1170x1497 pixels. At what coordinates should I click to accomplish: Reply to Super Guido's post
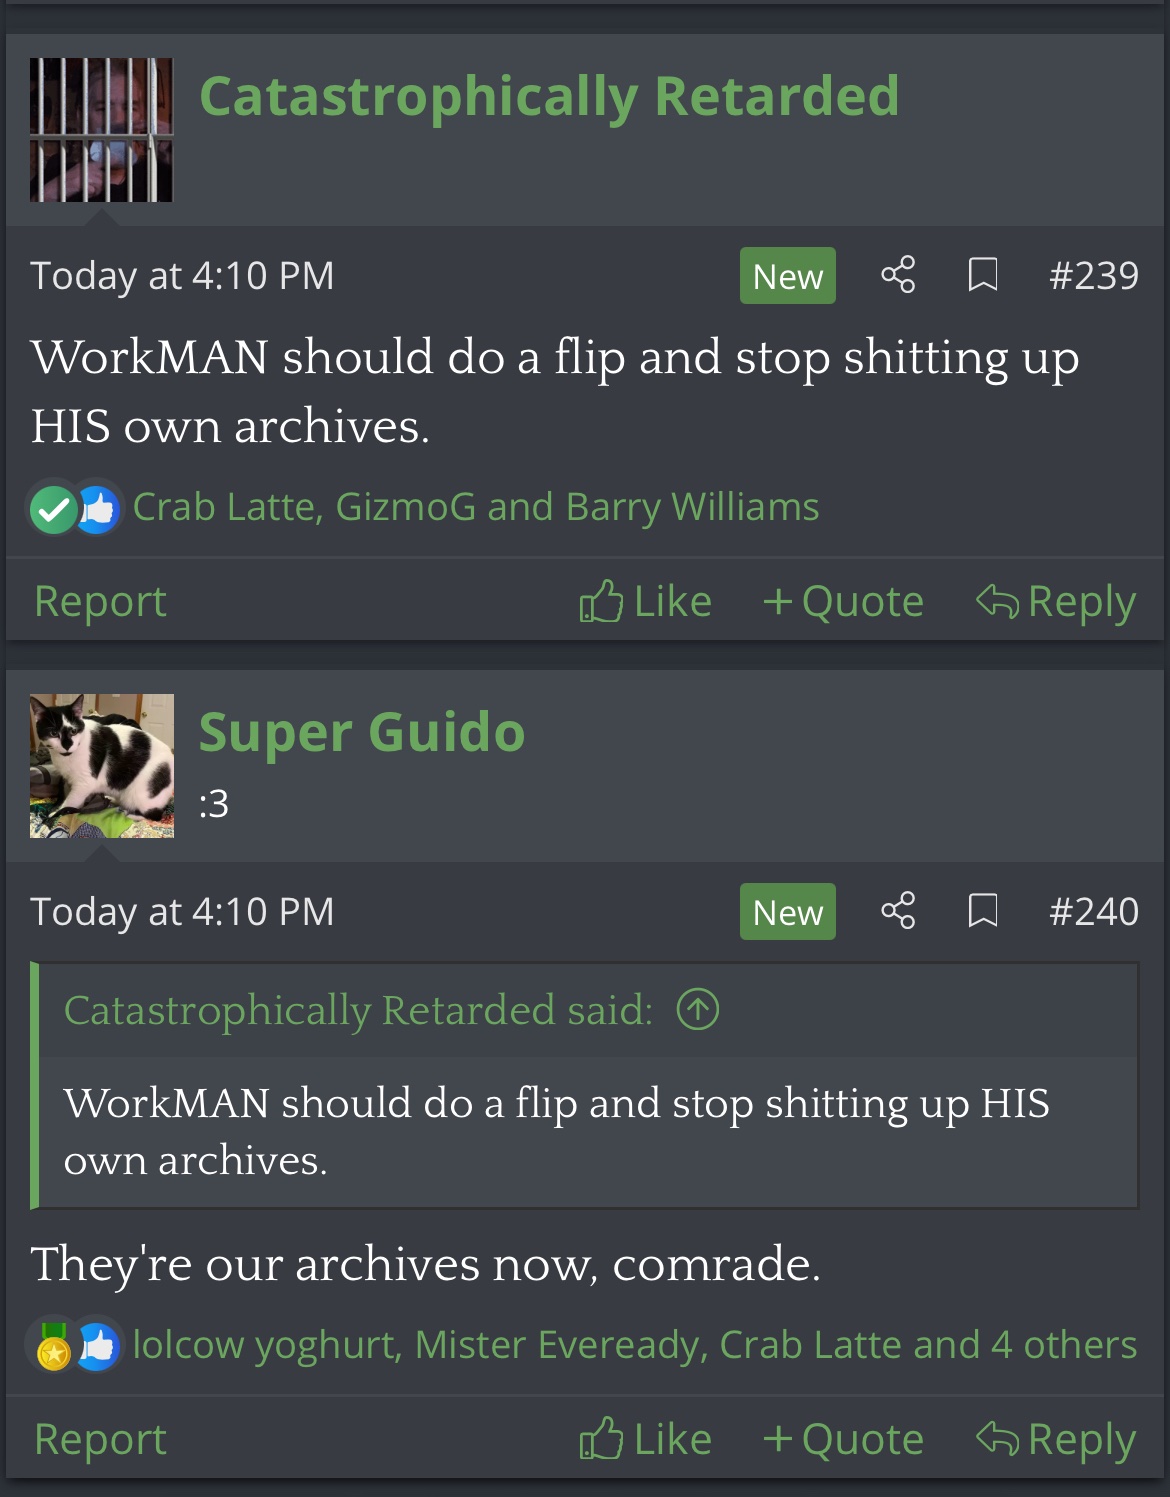point(1056,1440)
